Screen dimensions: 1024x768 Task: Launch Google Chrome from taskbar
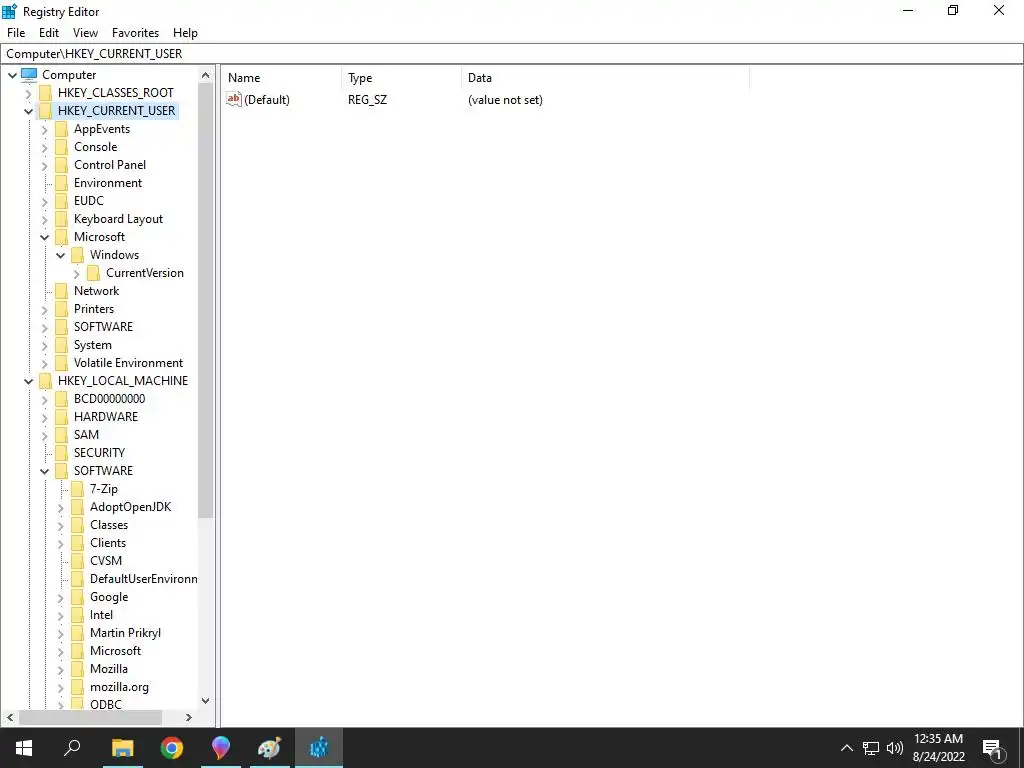(x=172, y=748)
